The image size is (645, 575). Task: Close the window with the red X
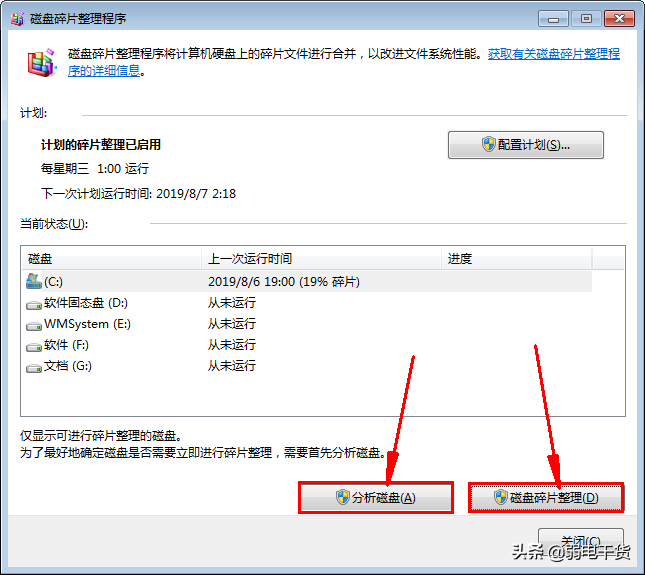click(619, 19)
